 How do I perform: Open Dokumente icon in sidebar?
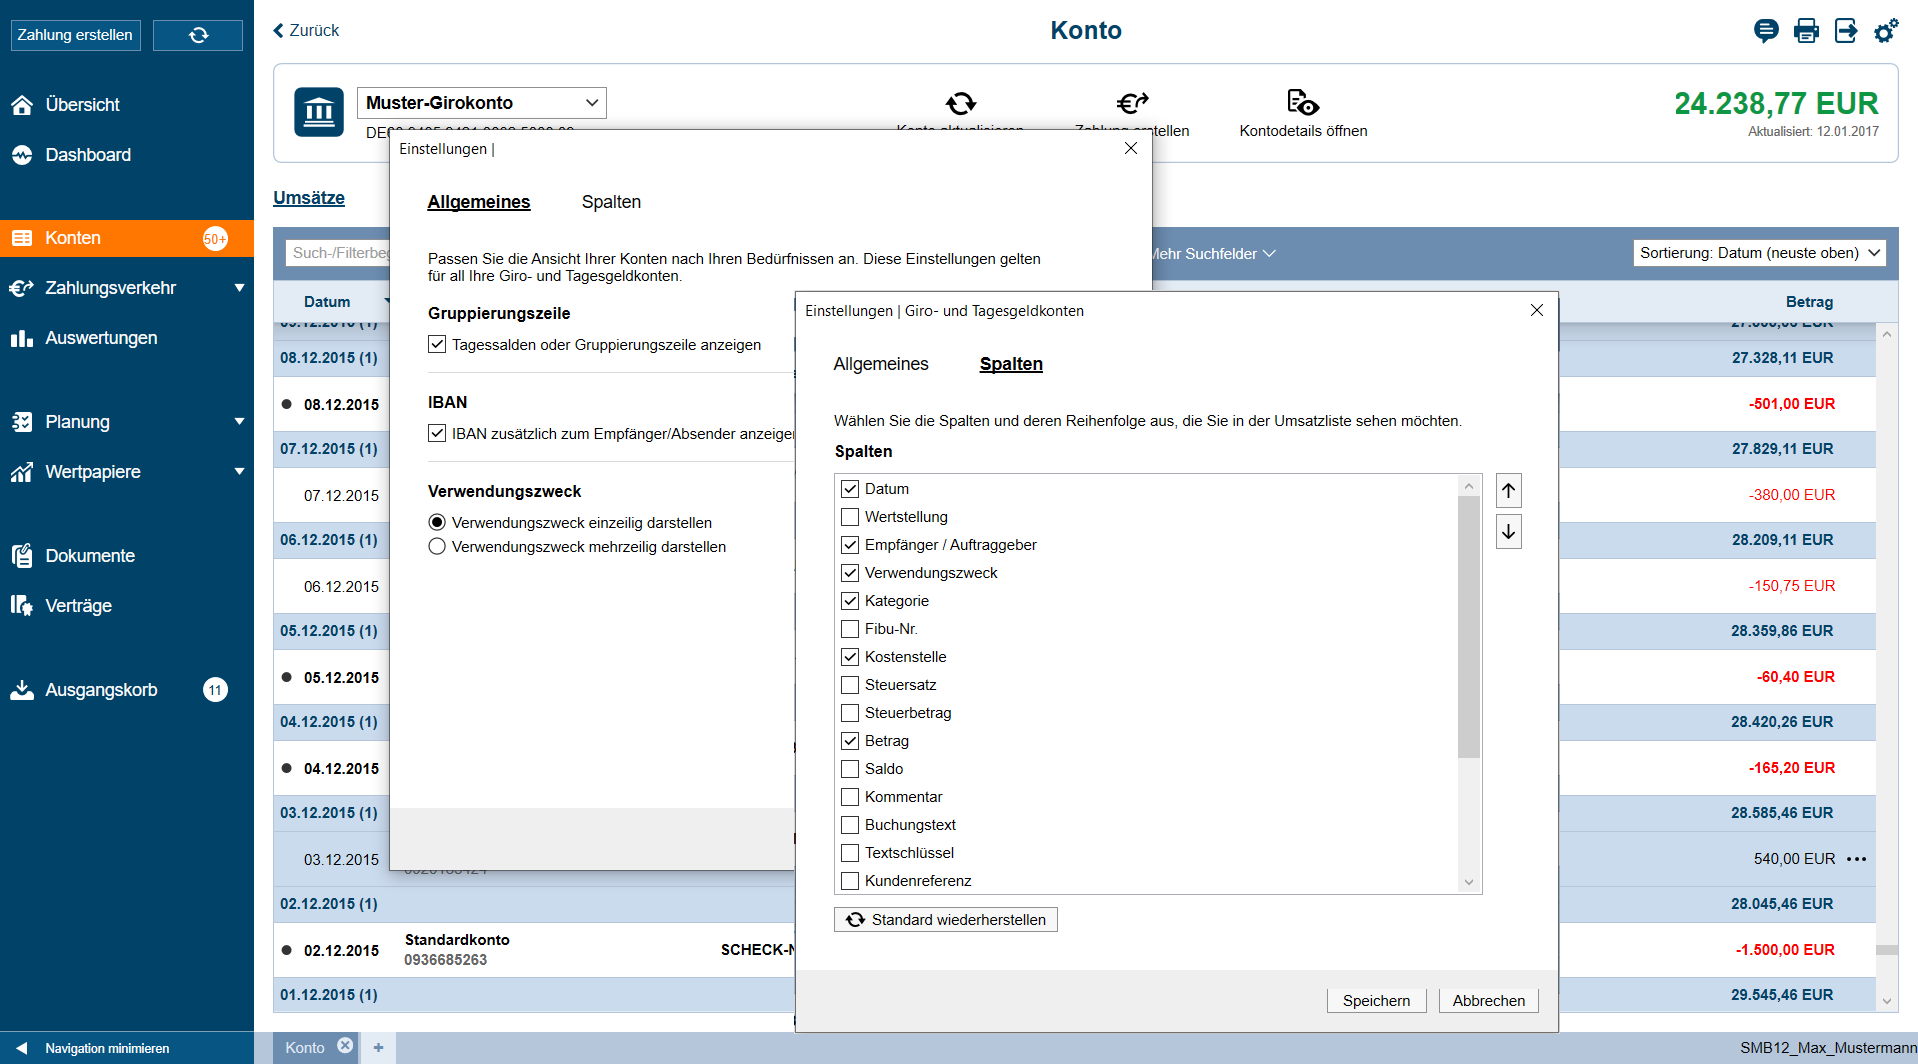coord(22,556)
